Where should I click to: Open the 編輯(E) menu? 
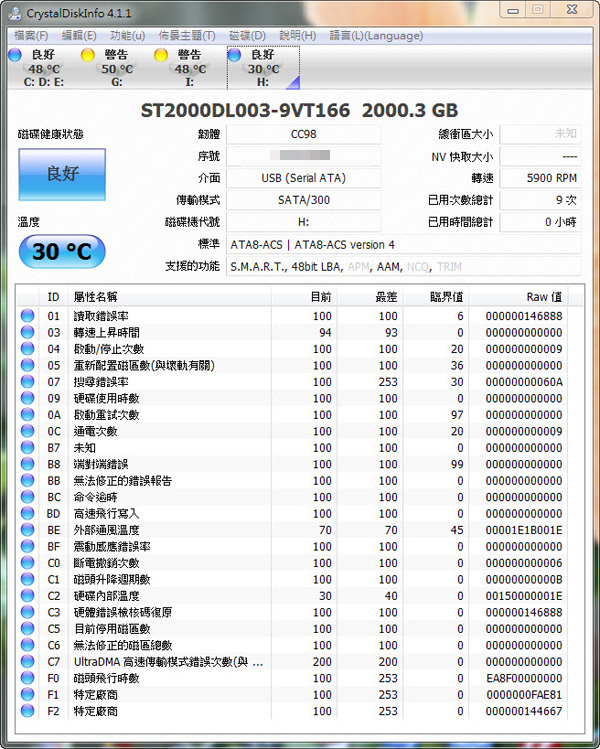(79, 35)
